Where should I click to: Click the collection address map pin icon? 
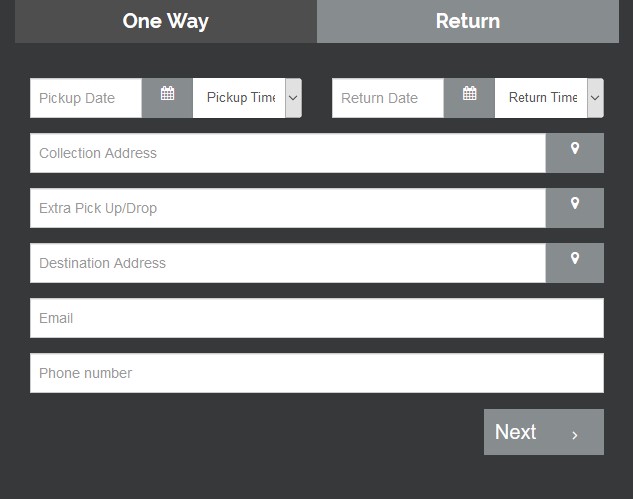point(575,148)
